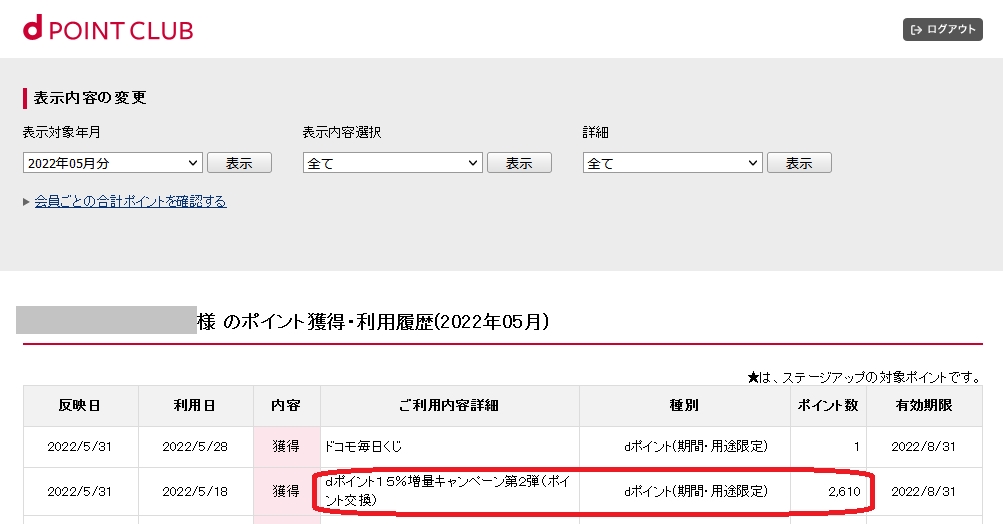Click 表示 button next to 2022年05月分
Viewport: 1003px width, 524px height.
tap(239, 163)
